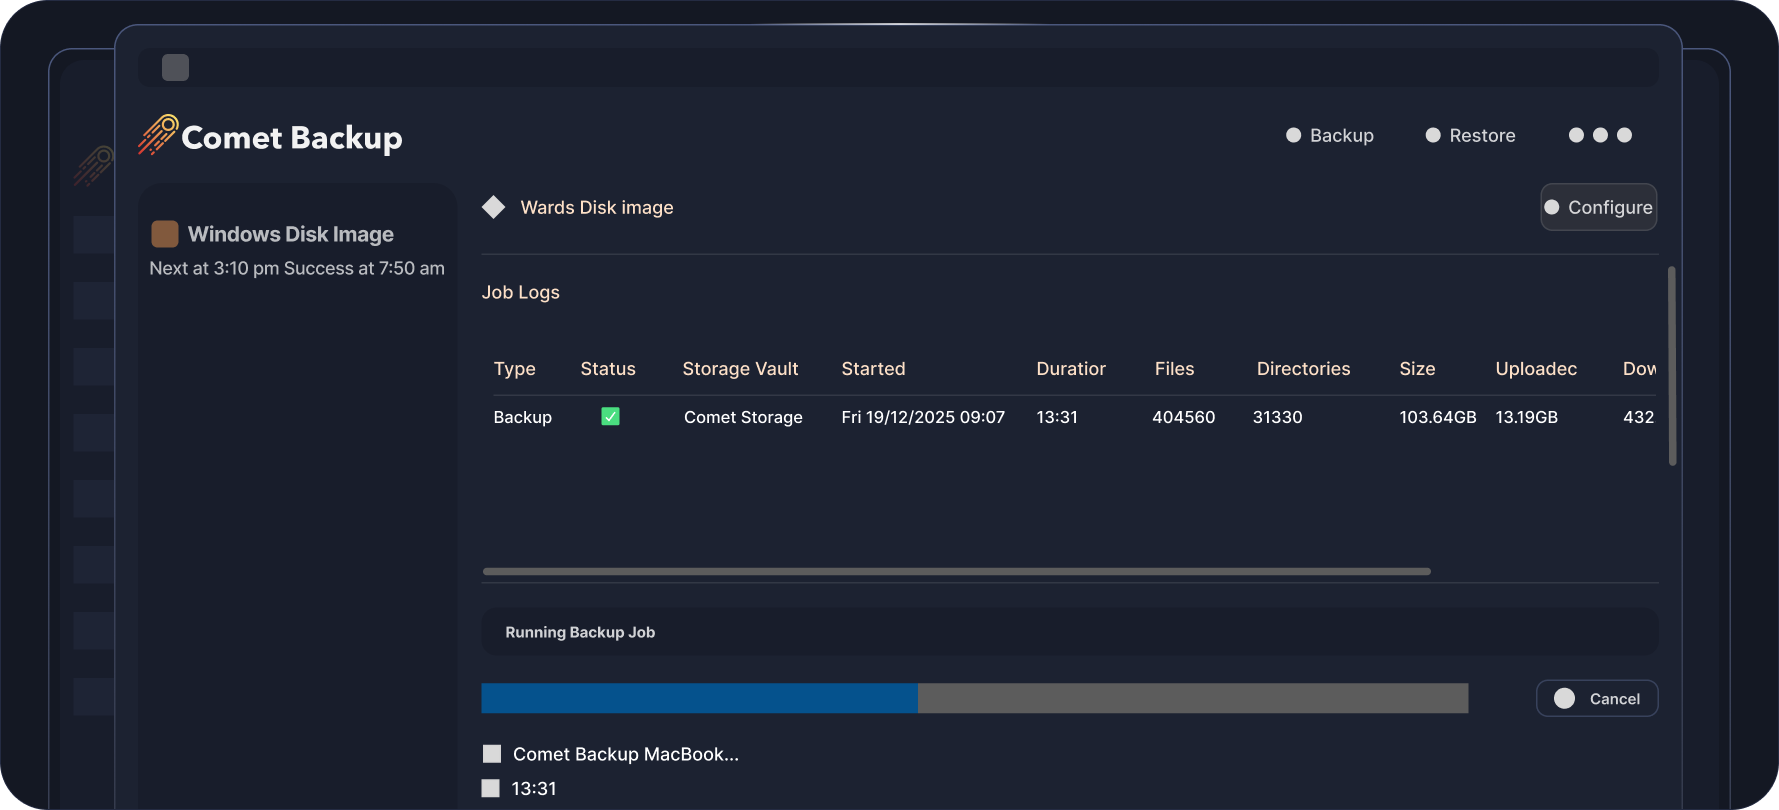Sort job logs by Started column
1779x810 pixels.
[x=873, y=369]
